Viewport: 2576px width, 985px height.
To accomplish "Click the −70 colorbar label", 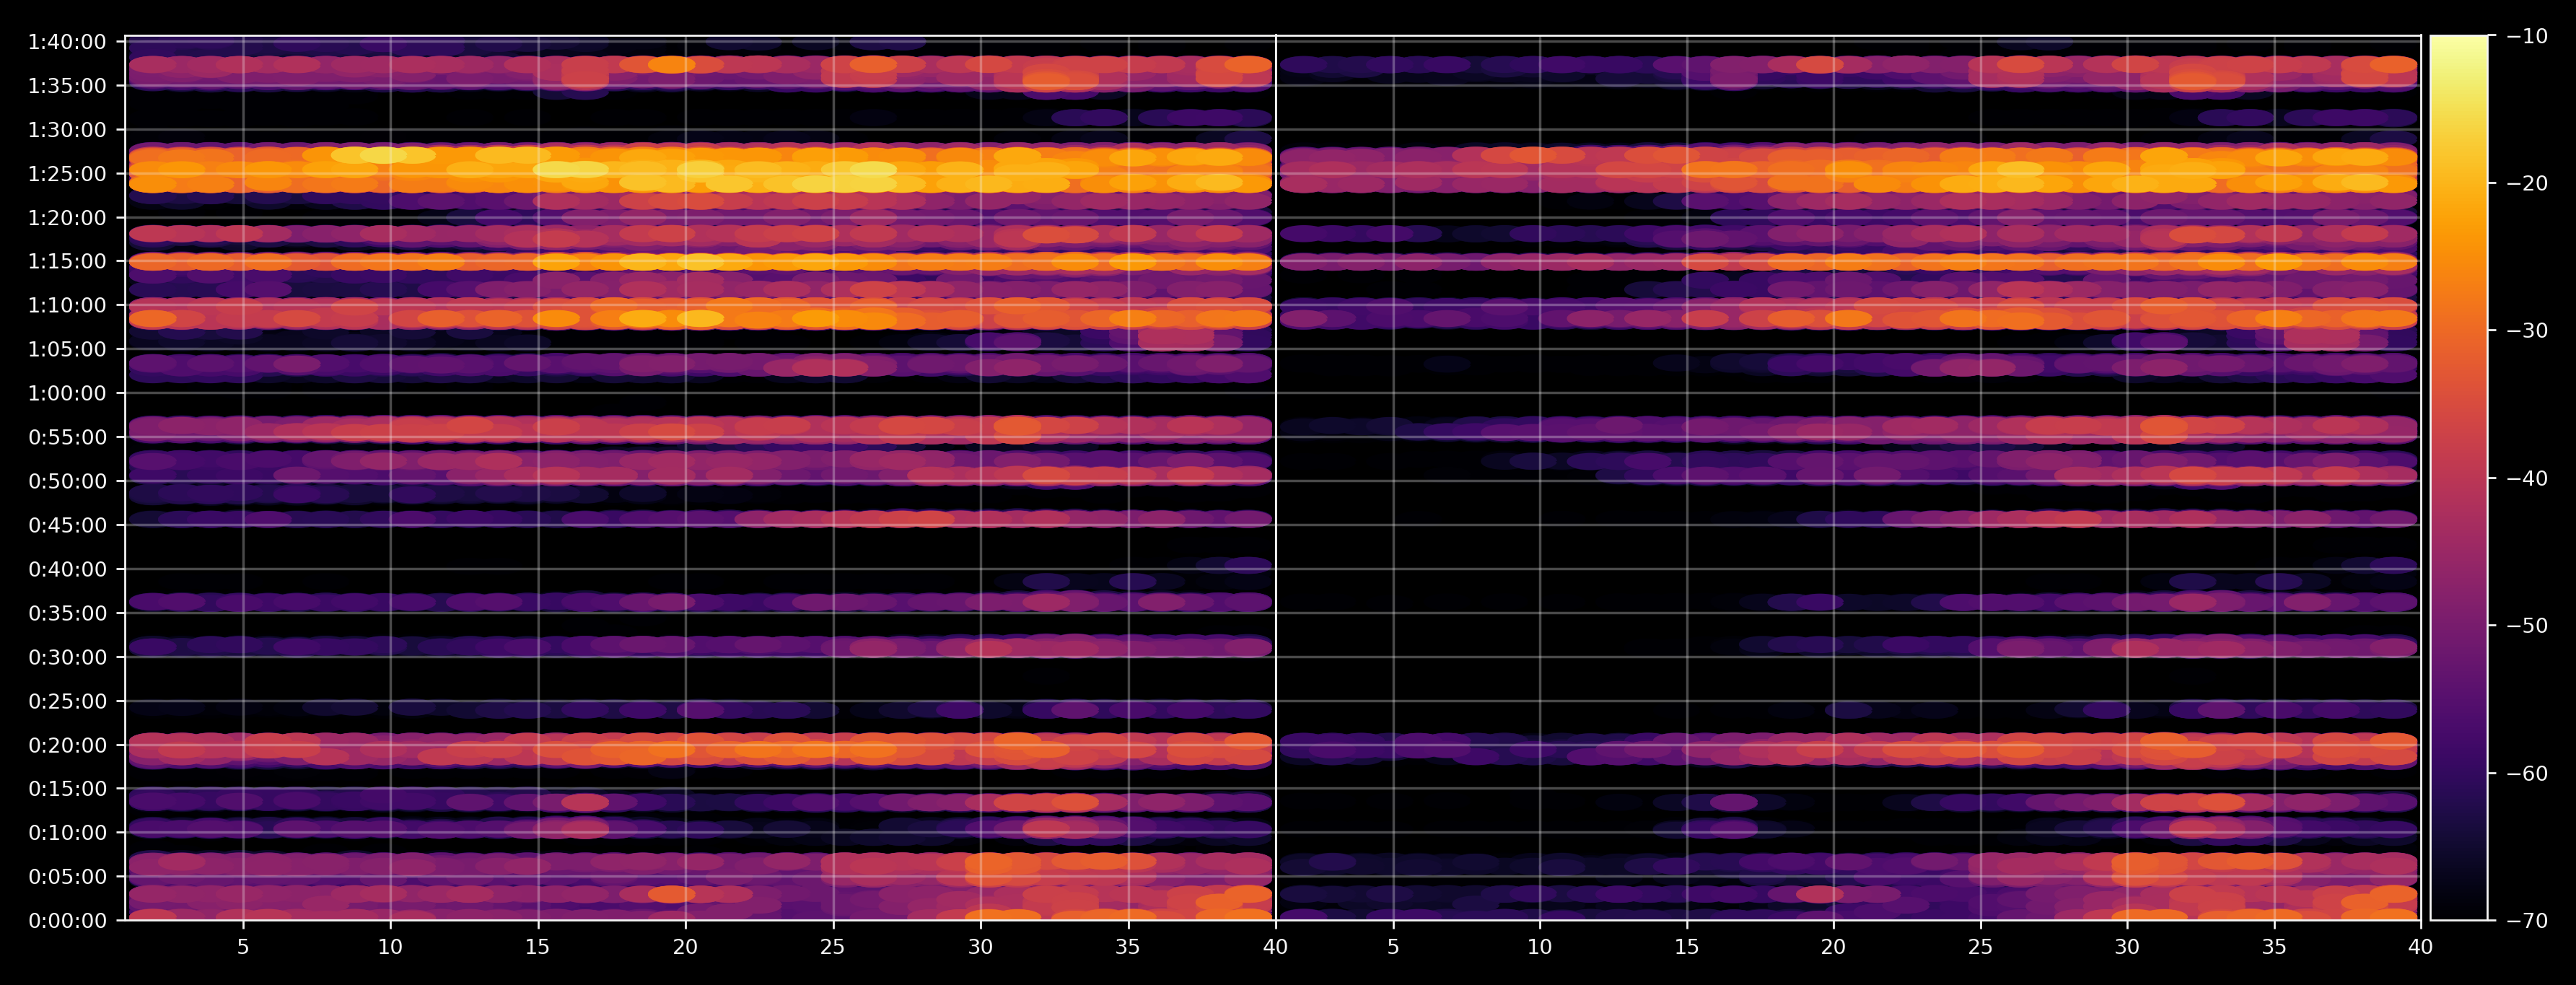I will coord(2527,920).
